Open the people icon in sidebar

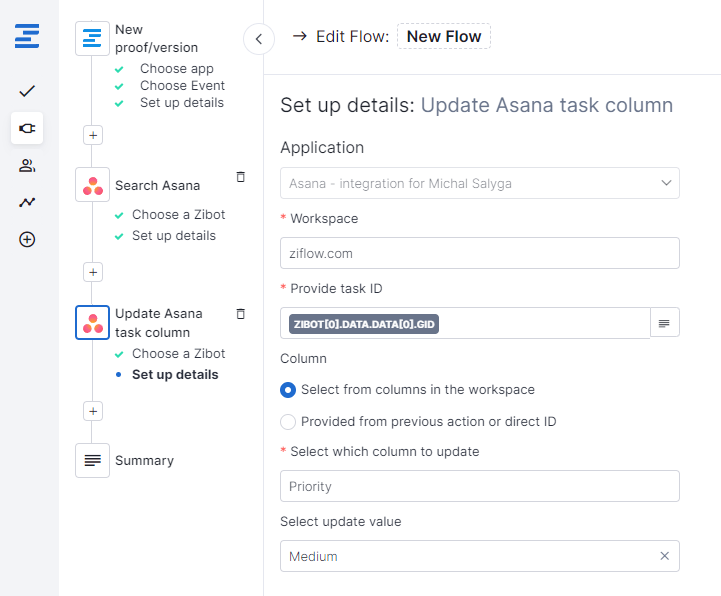(27, 165)
